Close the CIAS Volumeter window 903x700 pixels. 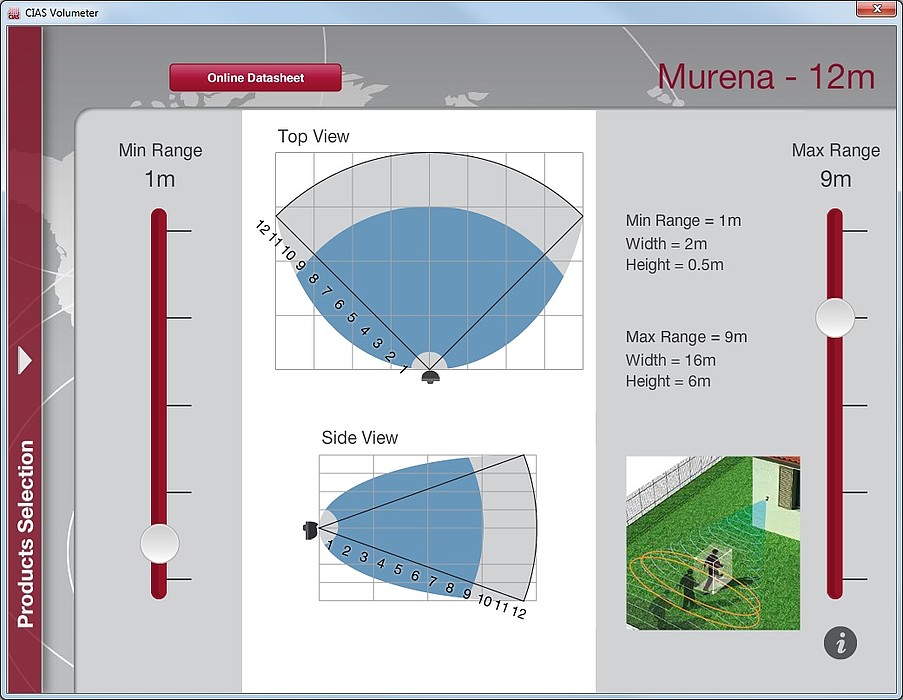click(877, 9)
